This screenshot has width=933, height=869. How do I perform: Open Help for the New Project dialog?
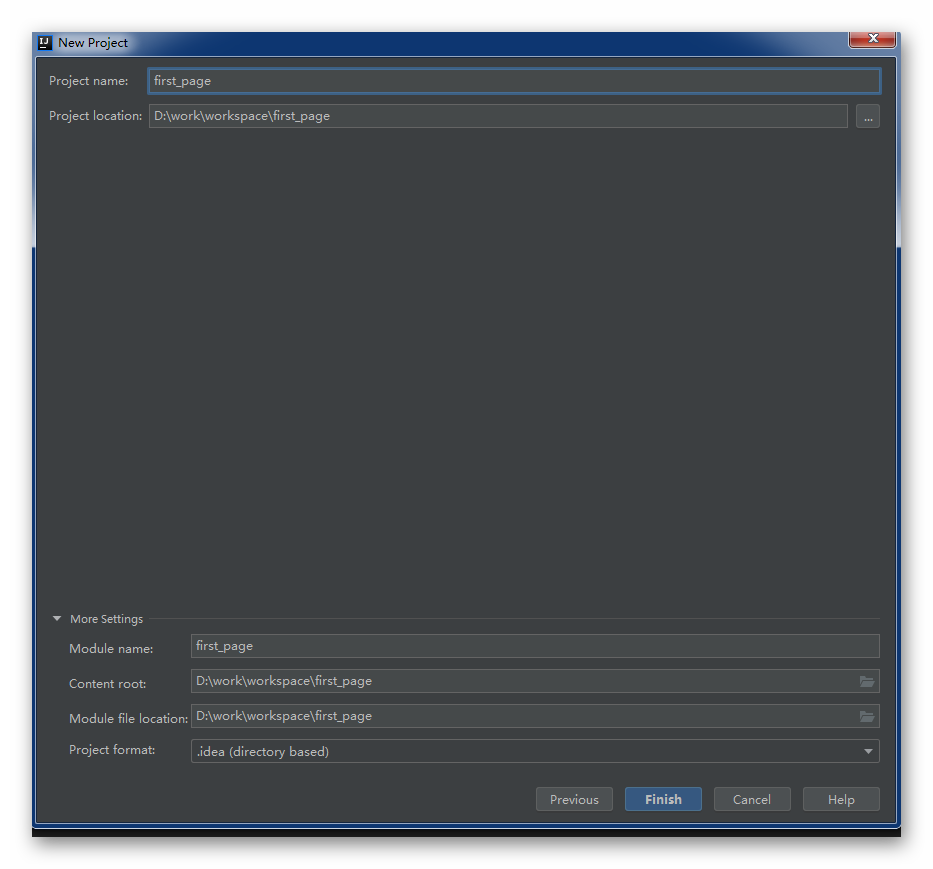[x=841, y=799]
